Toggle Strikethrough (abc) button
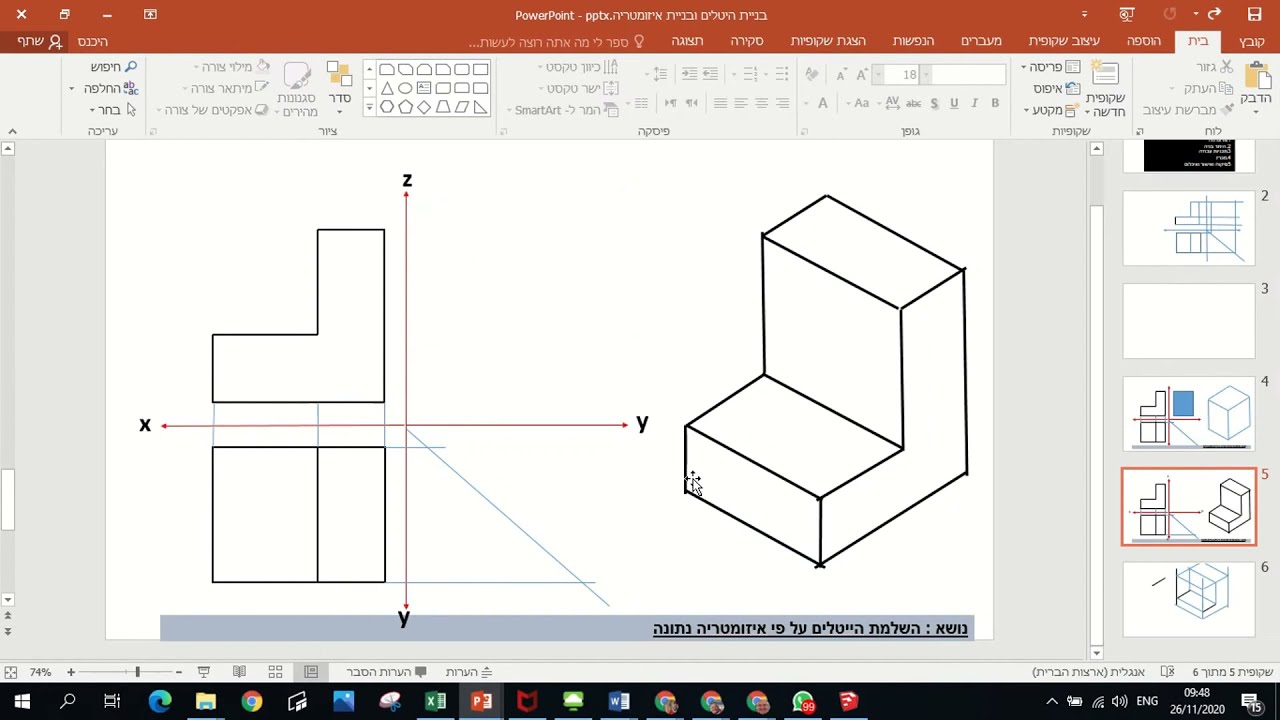The image size is (1280, 720). pos(913,103)
